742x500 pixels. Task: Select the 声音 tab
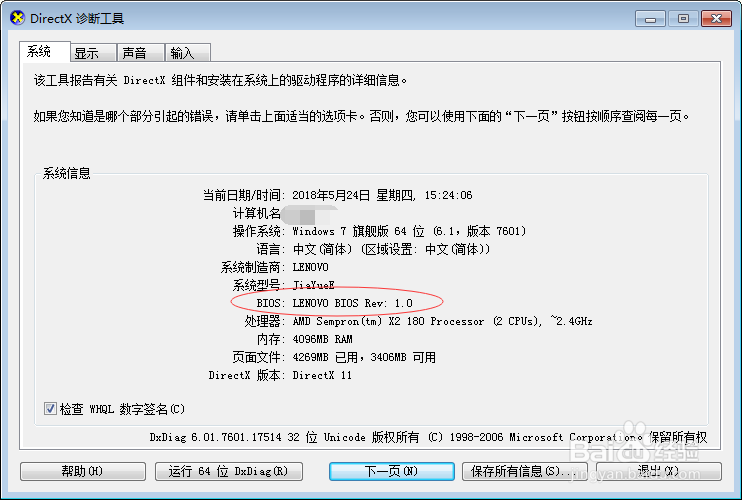click(141, 53)
